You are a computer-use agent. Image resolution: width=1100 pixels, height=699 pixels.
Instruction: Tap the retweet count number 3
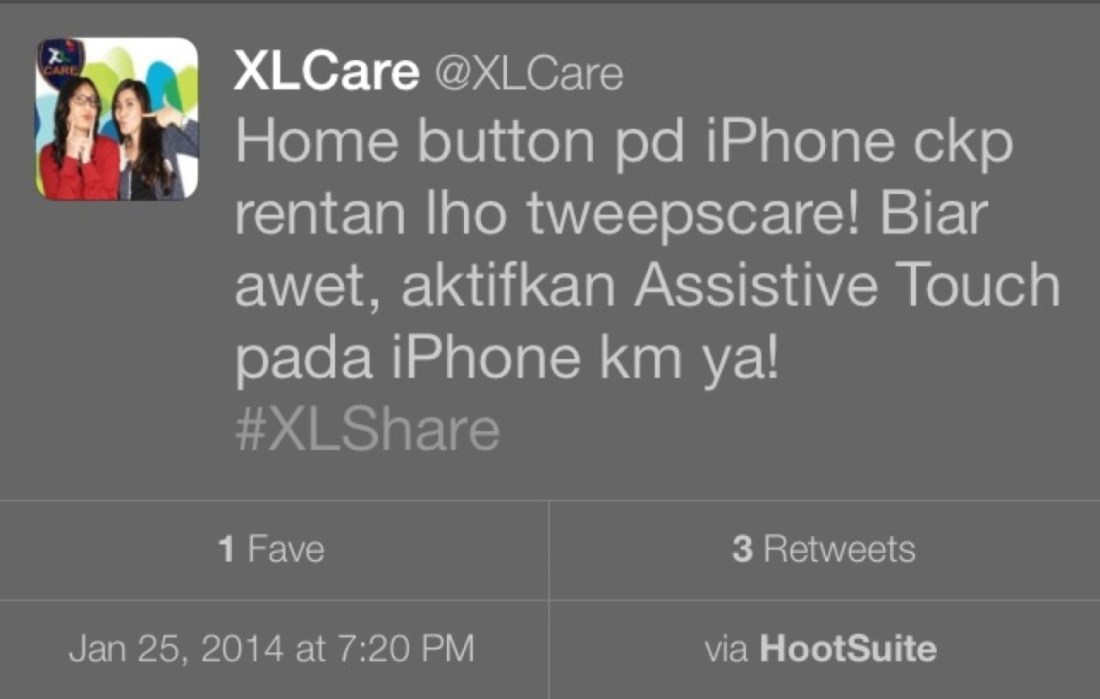742,549
